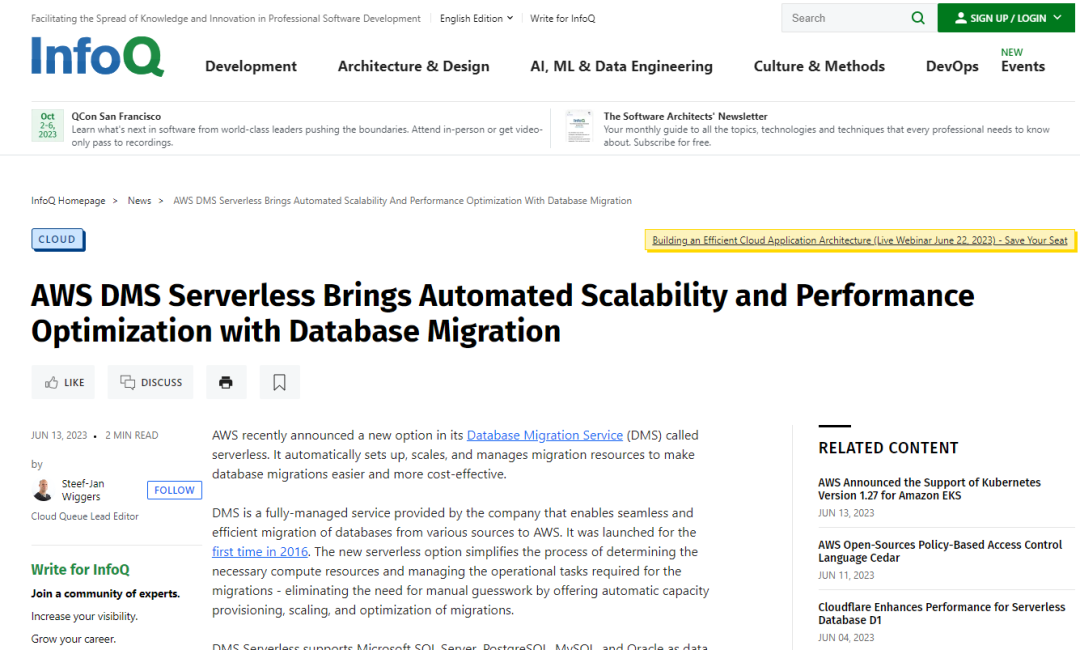Click the article title breadcrumb text
Viewport: 1080px width, 650px height.
[x=402, y=200]
